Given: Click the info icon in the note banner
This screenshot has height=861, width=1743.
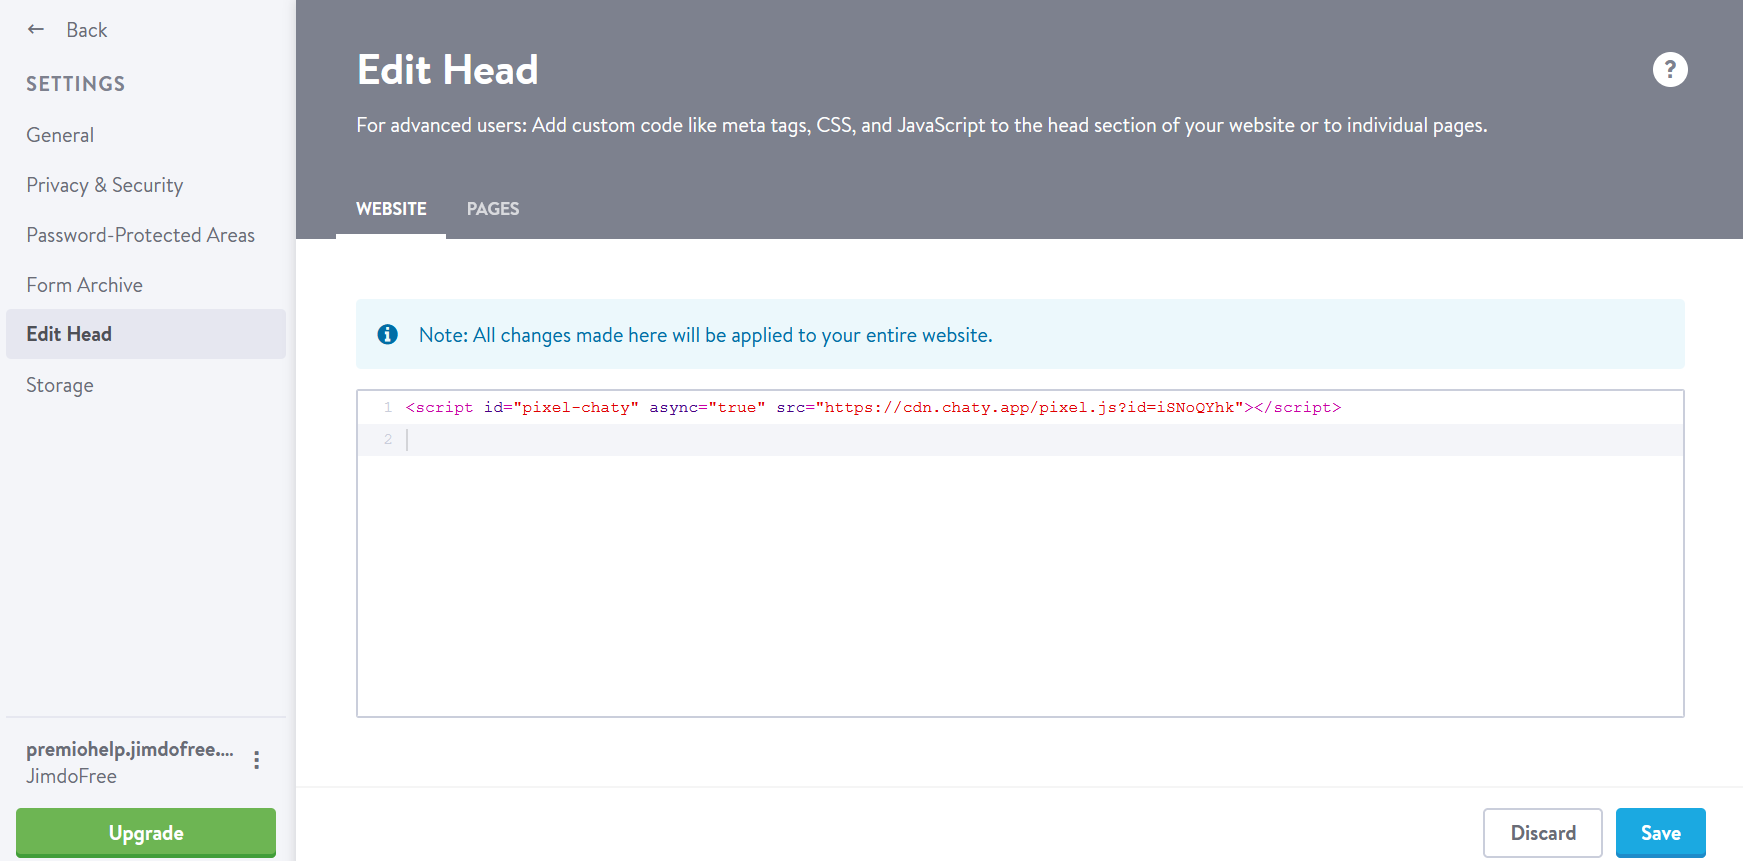Looking at the screenshot, I should coord(388,334).
